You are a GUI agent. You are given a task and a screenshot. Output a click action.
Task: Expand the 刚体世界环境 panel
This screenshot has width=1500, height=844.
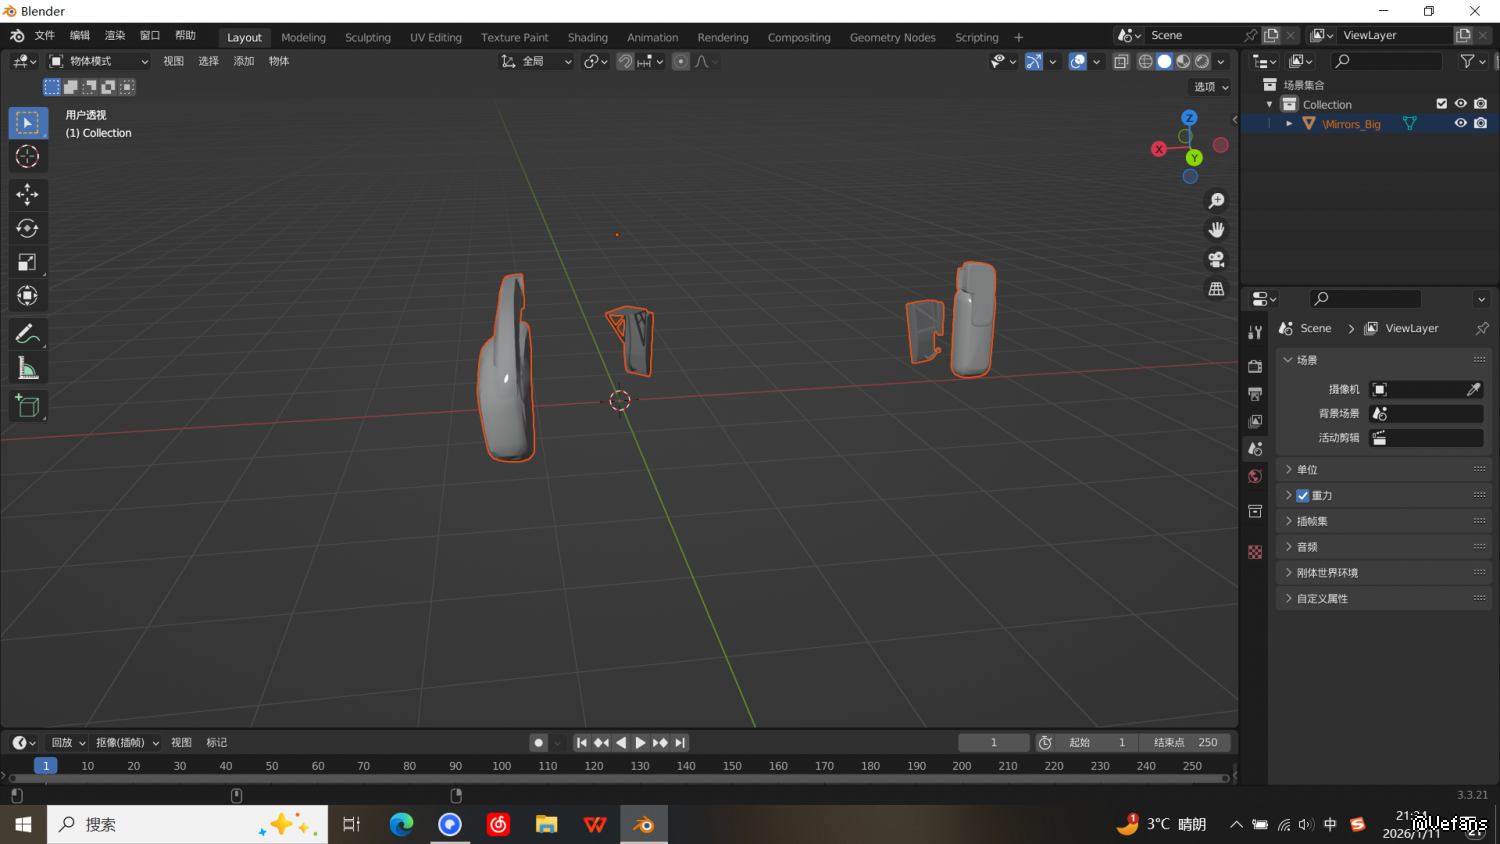1327,573
